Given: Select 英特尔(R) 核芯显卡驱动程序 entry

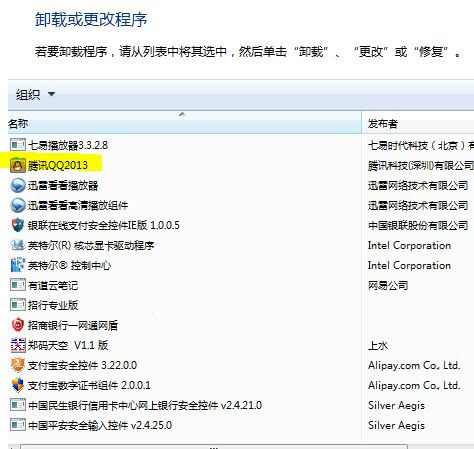Looking at the screenshot, I should [x=91, y=245].
